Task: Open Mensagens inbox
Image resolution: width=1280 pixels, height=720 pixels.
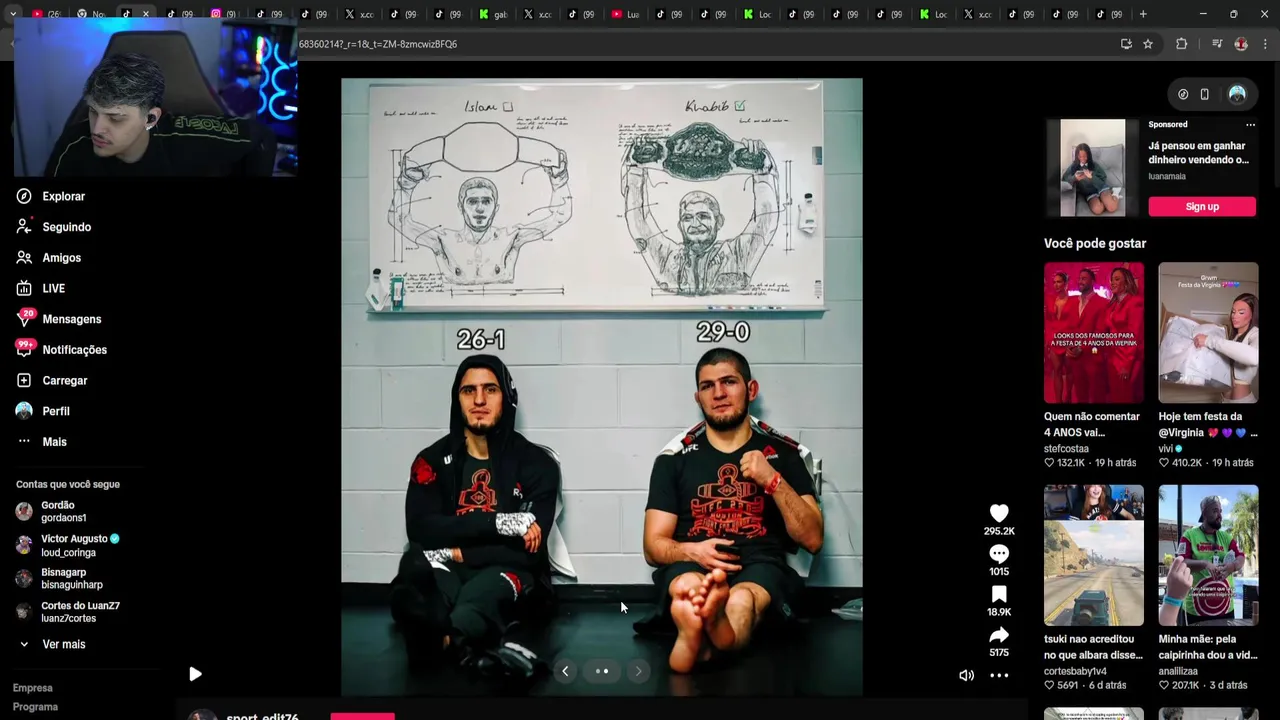Action: [x=60, y=319]
